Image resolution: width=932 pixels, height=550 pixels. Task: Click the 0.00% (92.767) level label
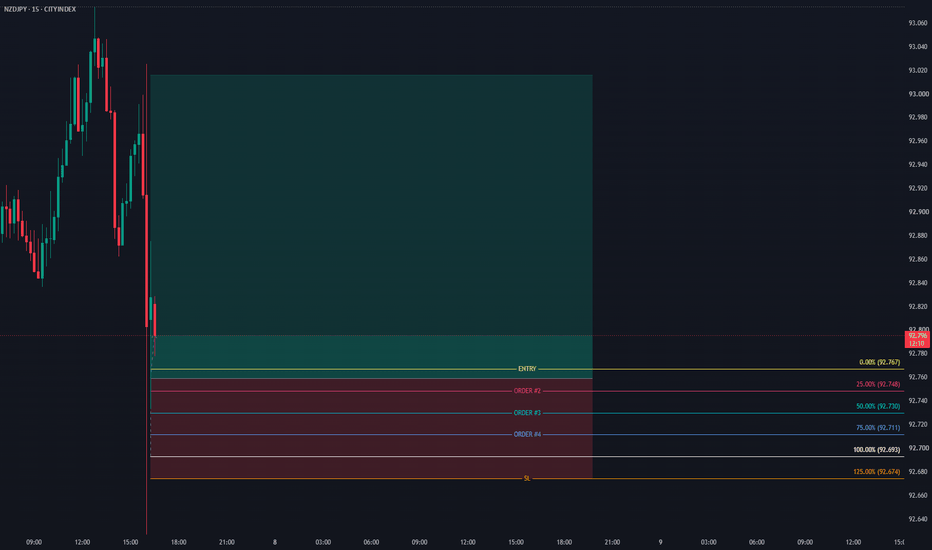tap(880, 363)
